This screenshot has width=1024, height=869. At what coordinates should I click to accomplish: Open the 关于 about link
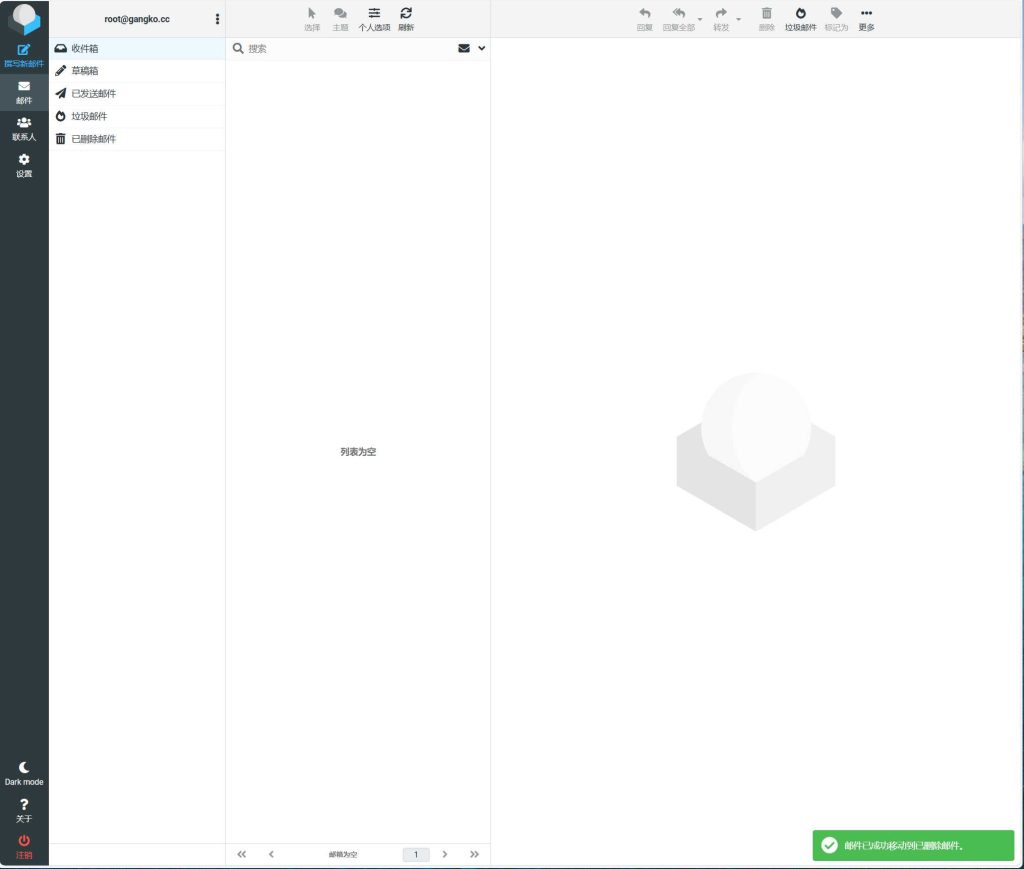23,809
